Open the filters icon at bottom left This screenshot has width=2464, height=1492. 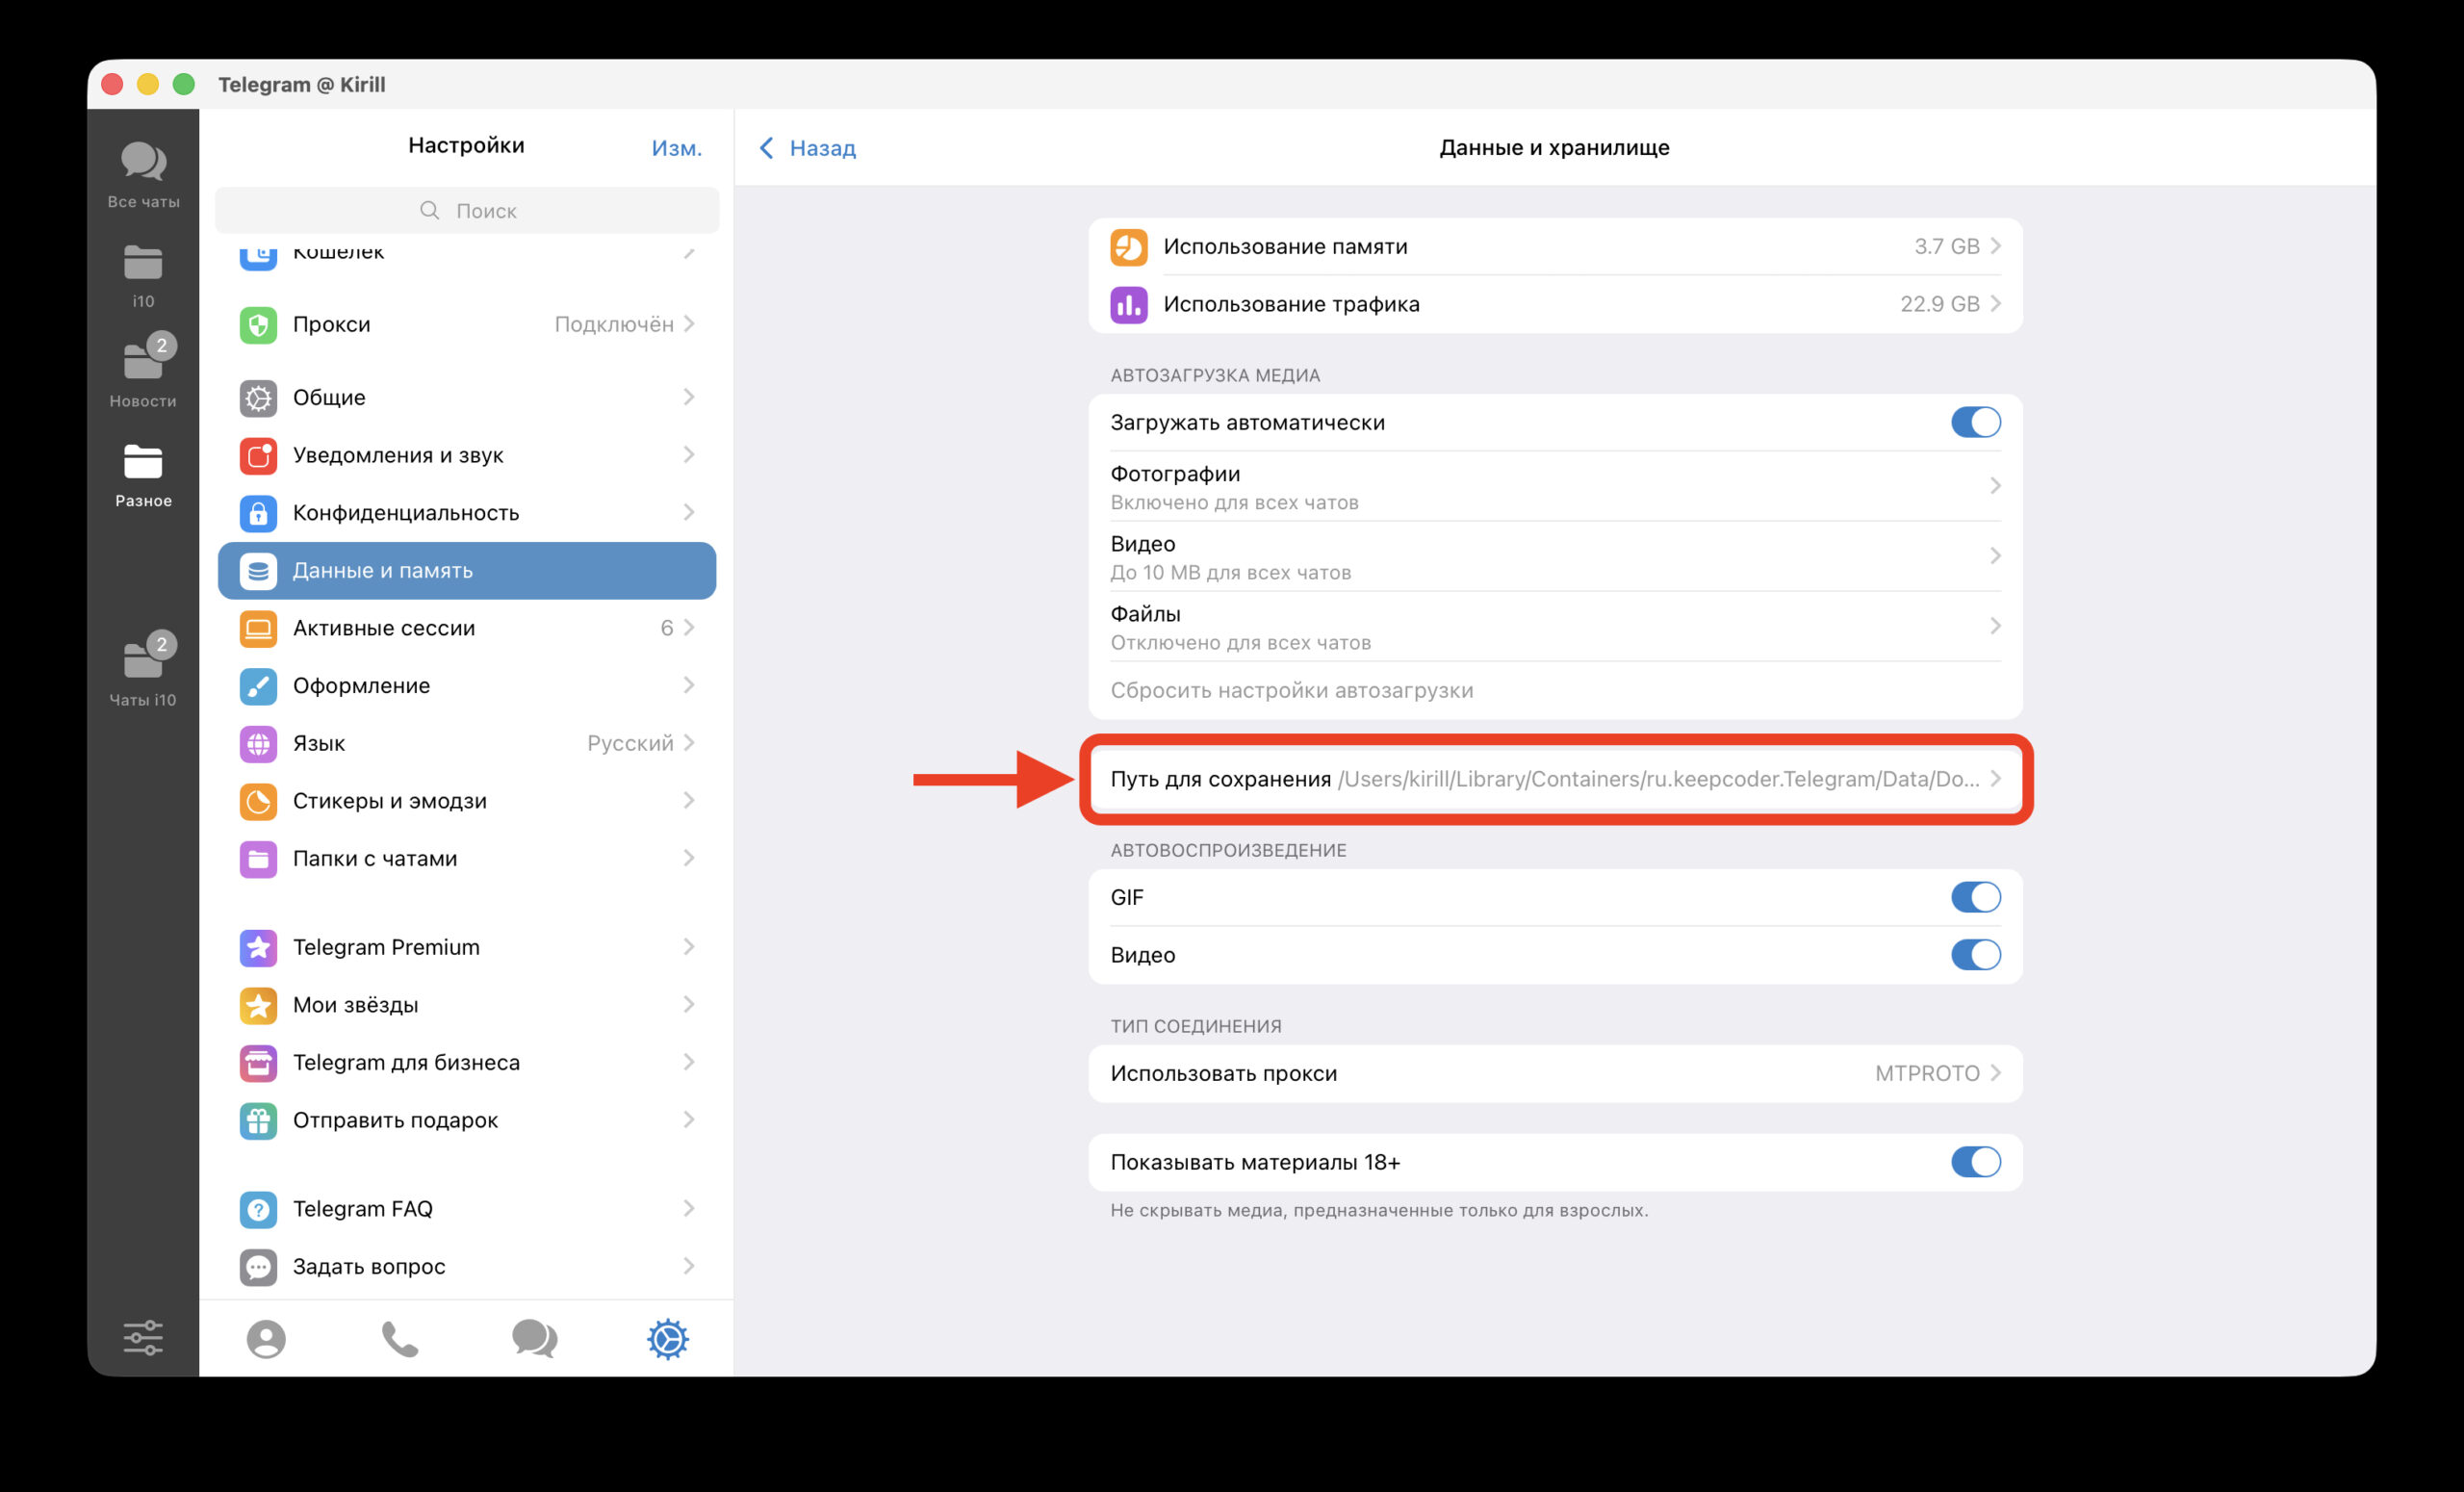(x=143, y=1338)
